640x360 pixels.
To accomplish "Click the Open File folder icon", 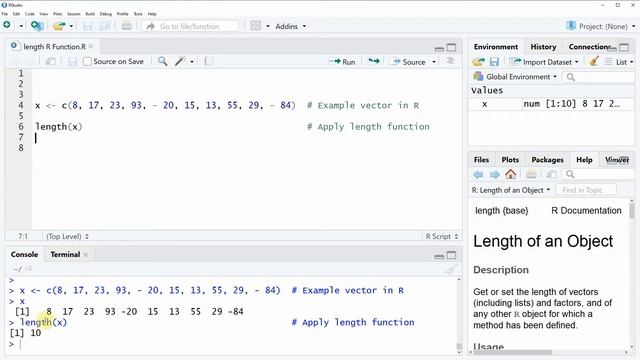I will click(59, 26).
